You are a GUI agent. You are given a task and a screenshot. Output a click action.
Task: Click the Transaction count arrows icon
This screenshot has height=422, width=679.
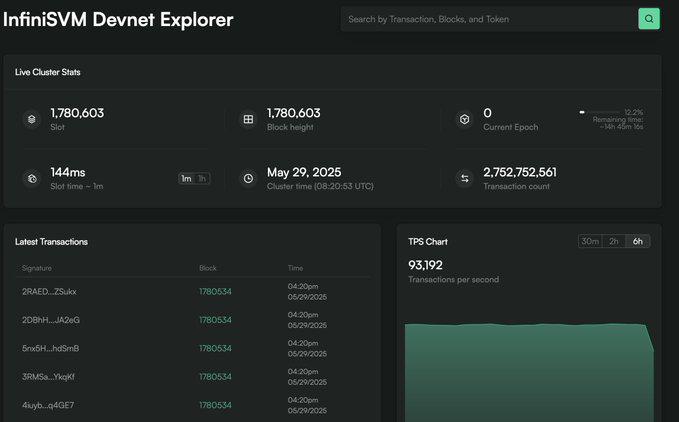[464, 178]
